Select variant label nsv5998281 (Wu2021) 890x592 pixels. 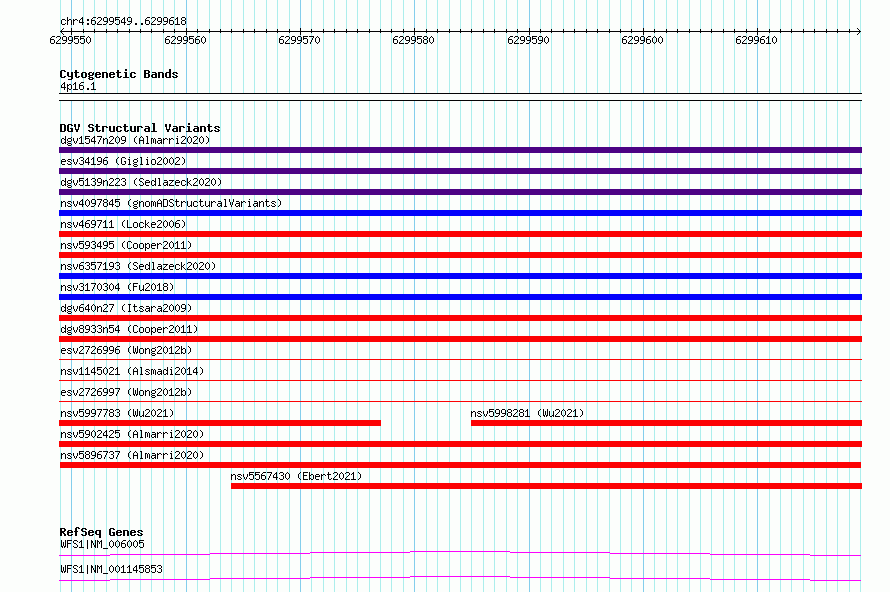point(527,413)
